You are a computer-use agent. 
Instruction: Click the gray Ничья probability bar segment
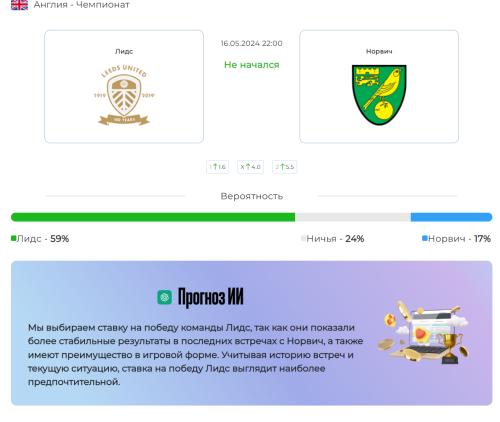point(353,217)
